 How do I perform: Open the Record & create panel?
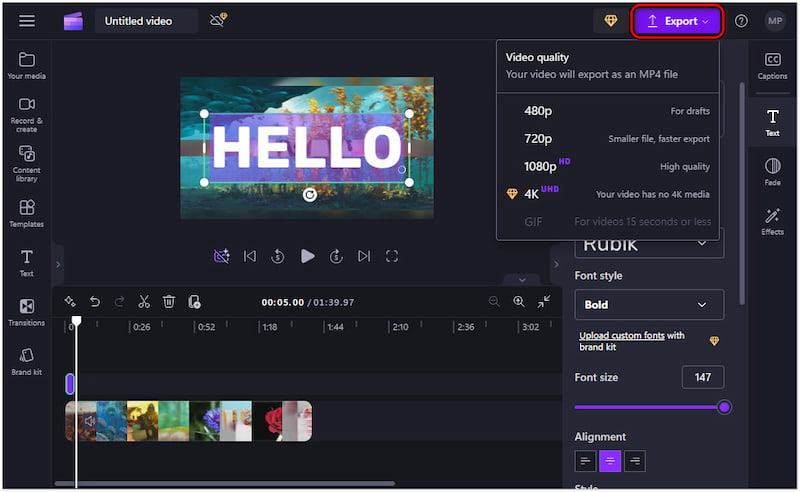click(26, 114)
